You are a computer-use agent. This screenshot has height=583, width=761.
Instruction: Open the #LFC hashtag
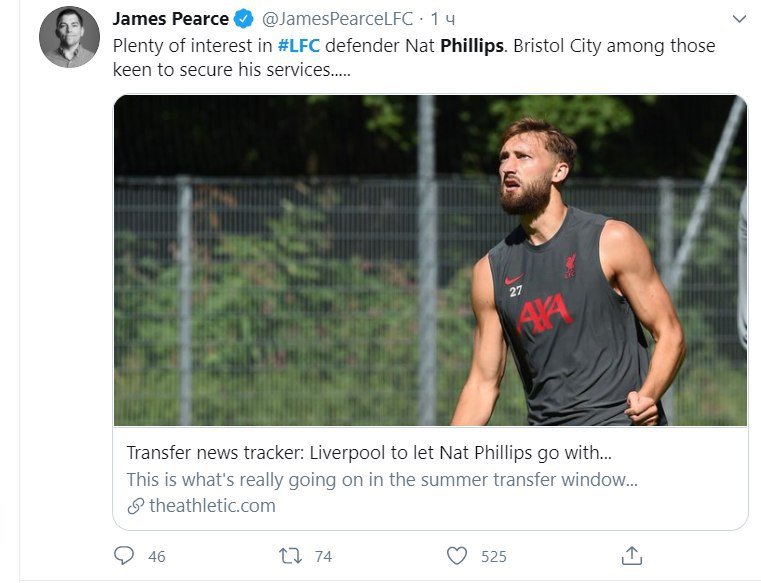pos(298,46)
